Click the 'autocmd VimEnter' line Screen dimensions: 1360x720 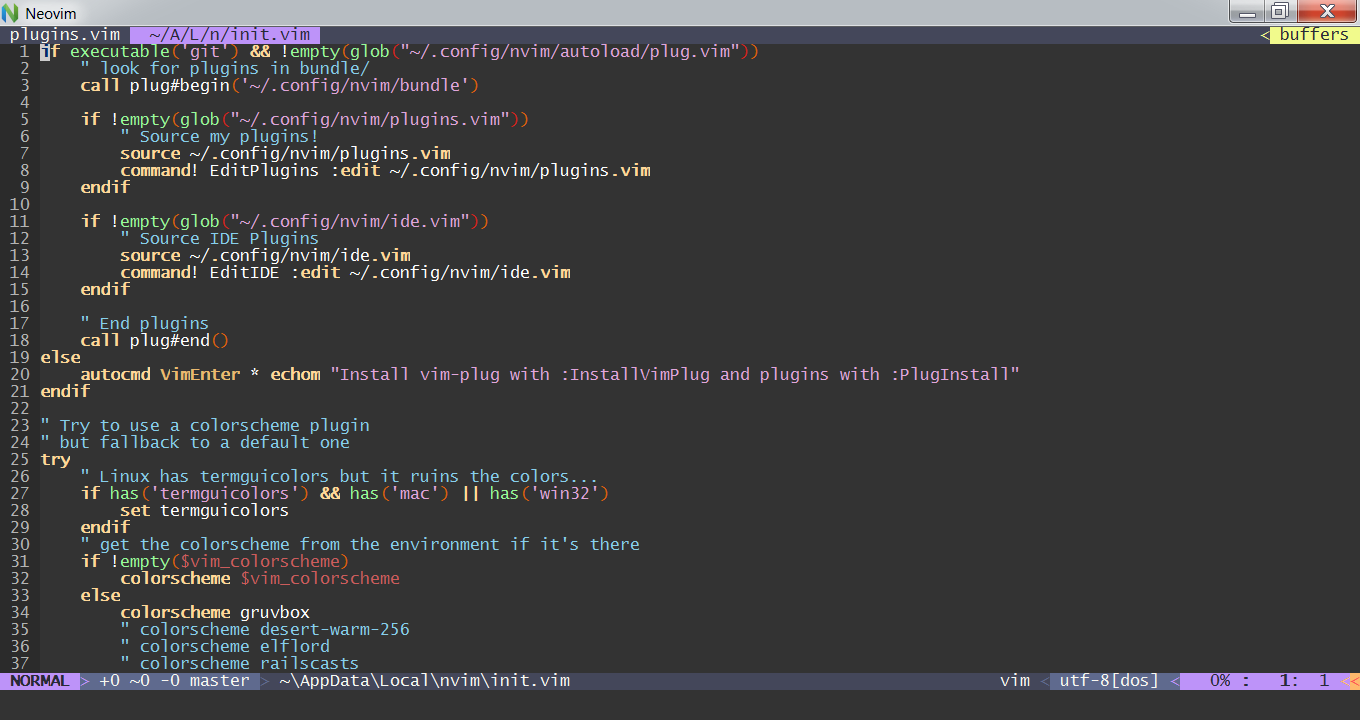click(x=550, y=374)
